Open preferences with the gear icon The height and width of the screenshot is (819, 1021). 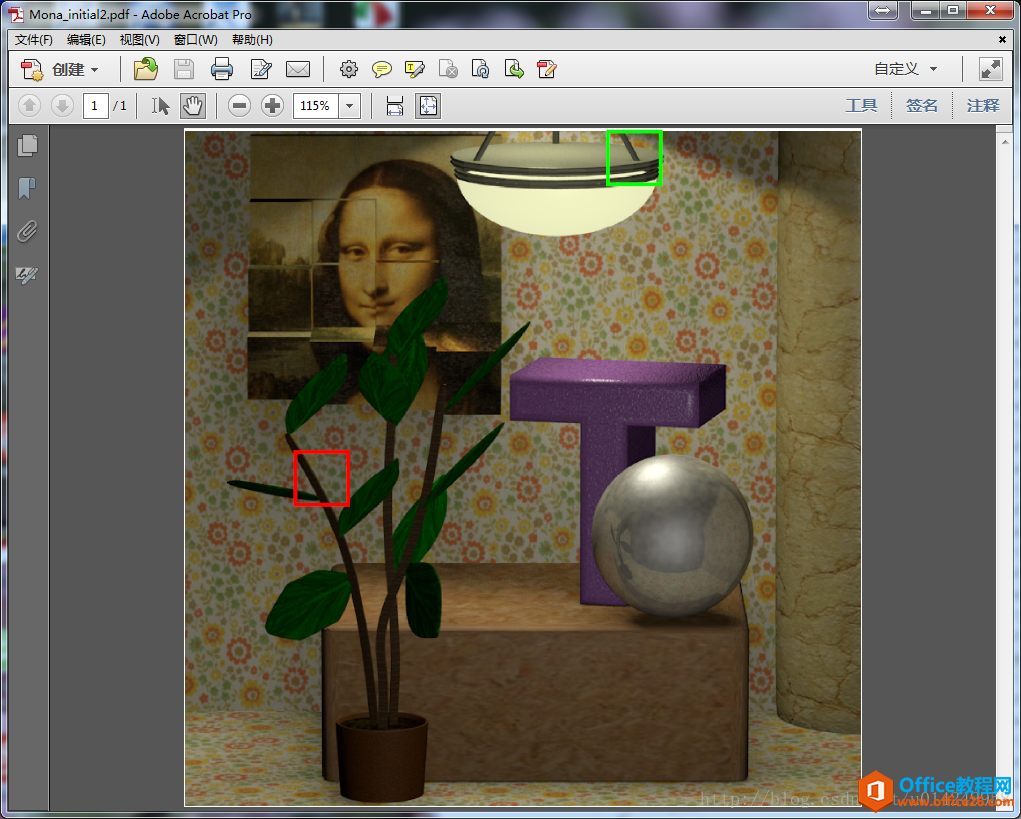(x=349, y=69)
